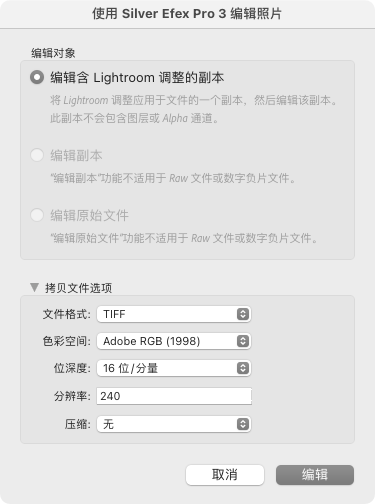This screenshot has height=504, width=375.
Task: Select the 编辑含 Lightroom 调整的副本 radio button
Action: [37, 77]
